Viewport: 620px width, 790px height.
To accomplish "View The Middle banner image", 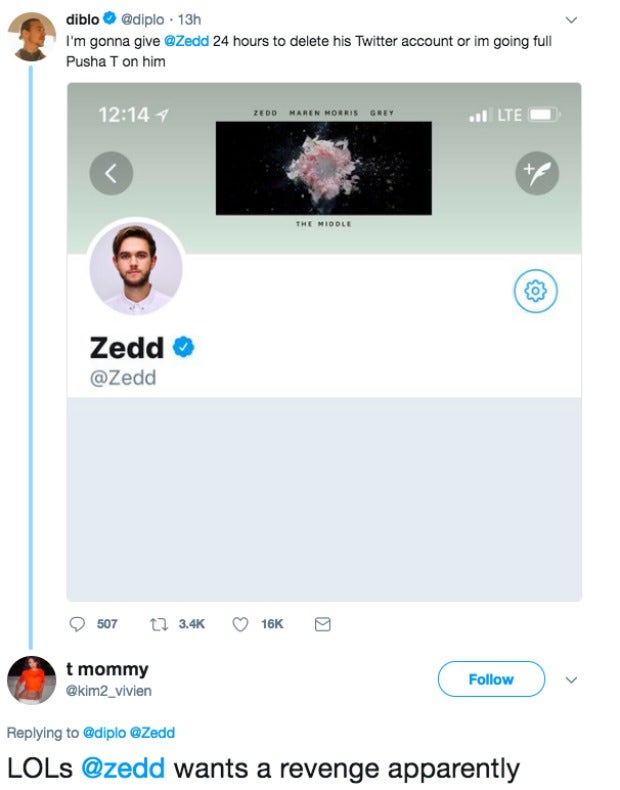I will 323,168.
